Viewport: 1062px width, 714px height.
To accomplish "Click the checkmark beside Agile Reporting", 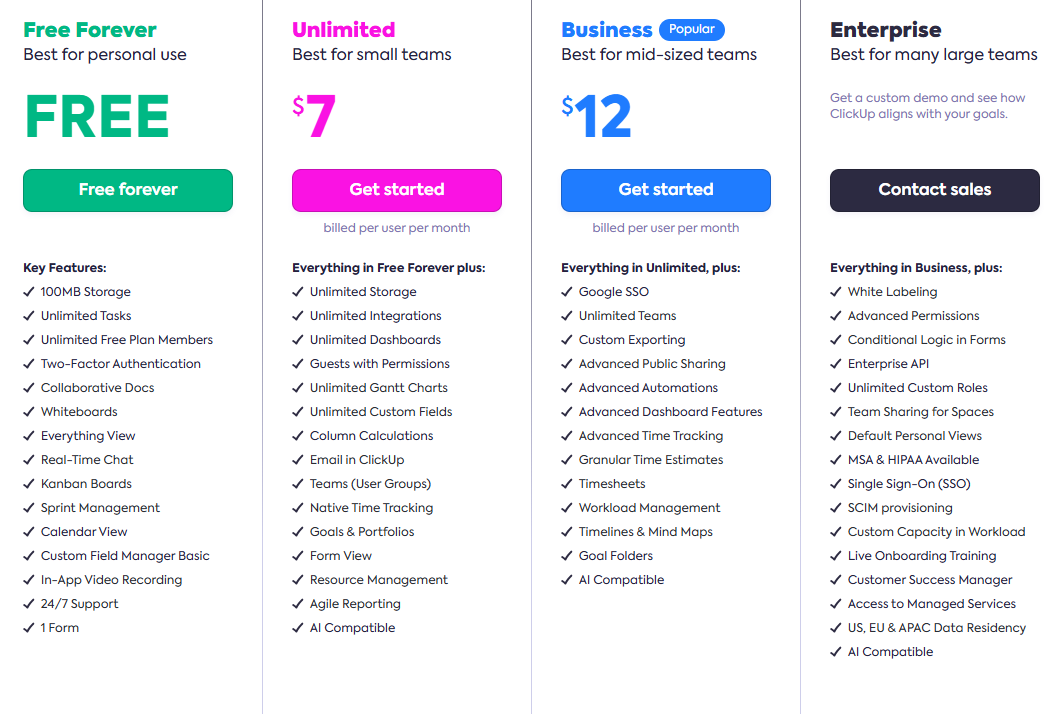I will tap(296, 603).
